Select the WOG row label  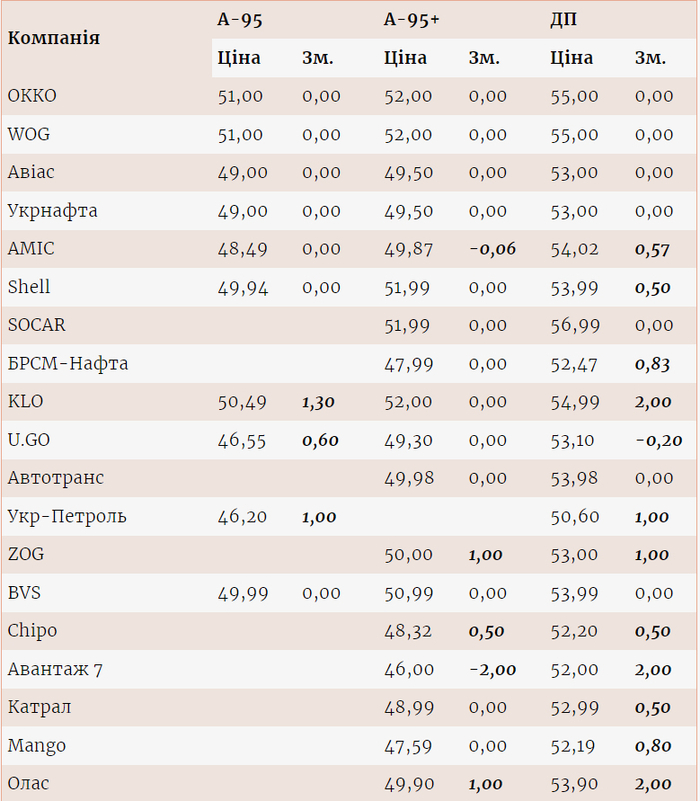[x=31, y=134]
